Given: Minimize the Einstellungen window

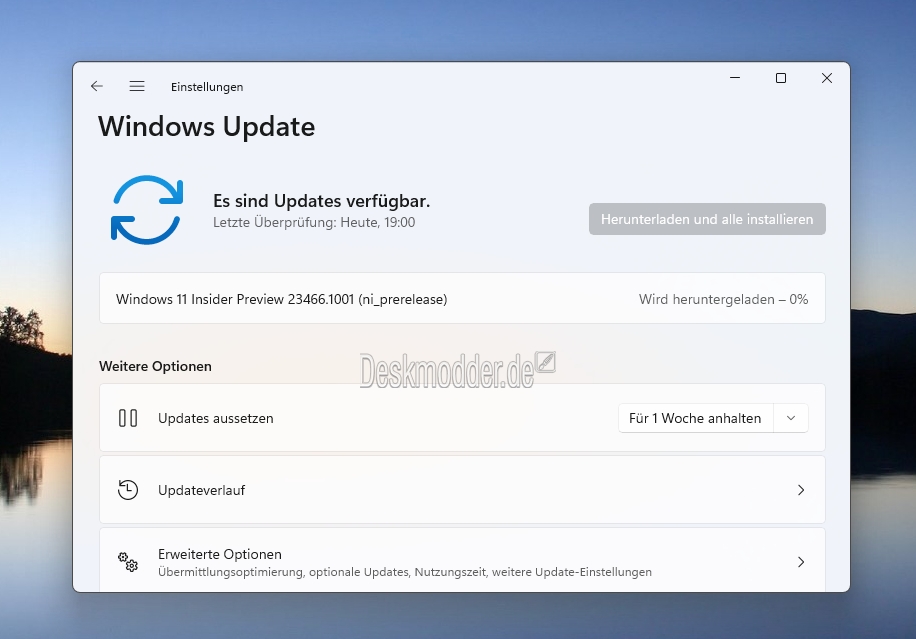Looking at the screenshot, I should click(735, 78).
